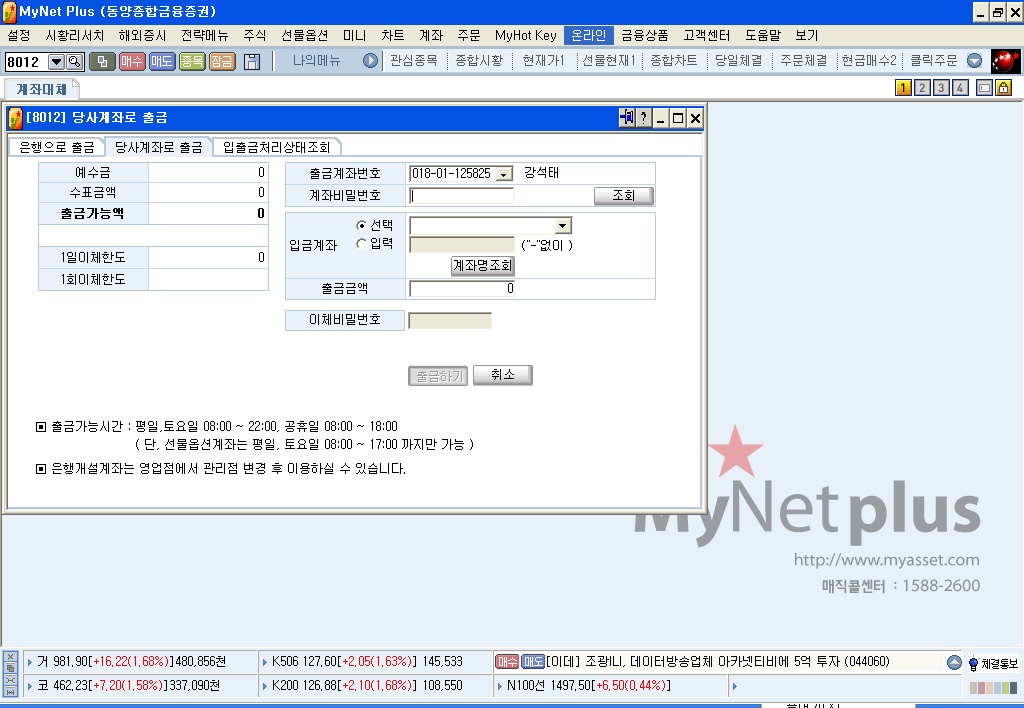
Task: Expand the 코 462.23 index ticker arrow
Action: point(30,686)
